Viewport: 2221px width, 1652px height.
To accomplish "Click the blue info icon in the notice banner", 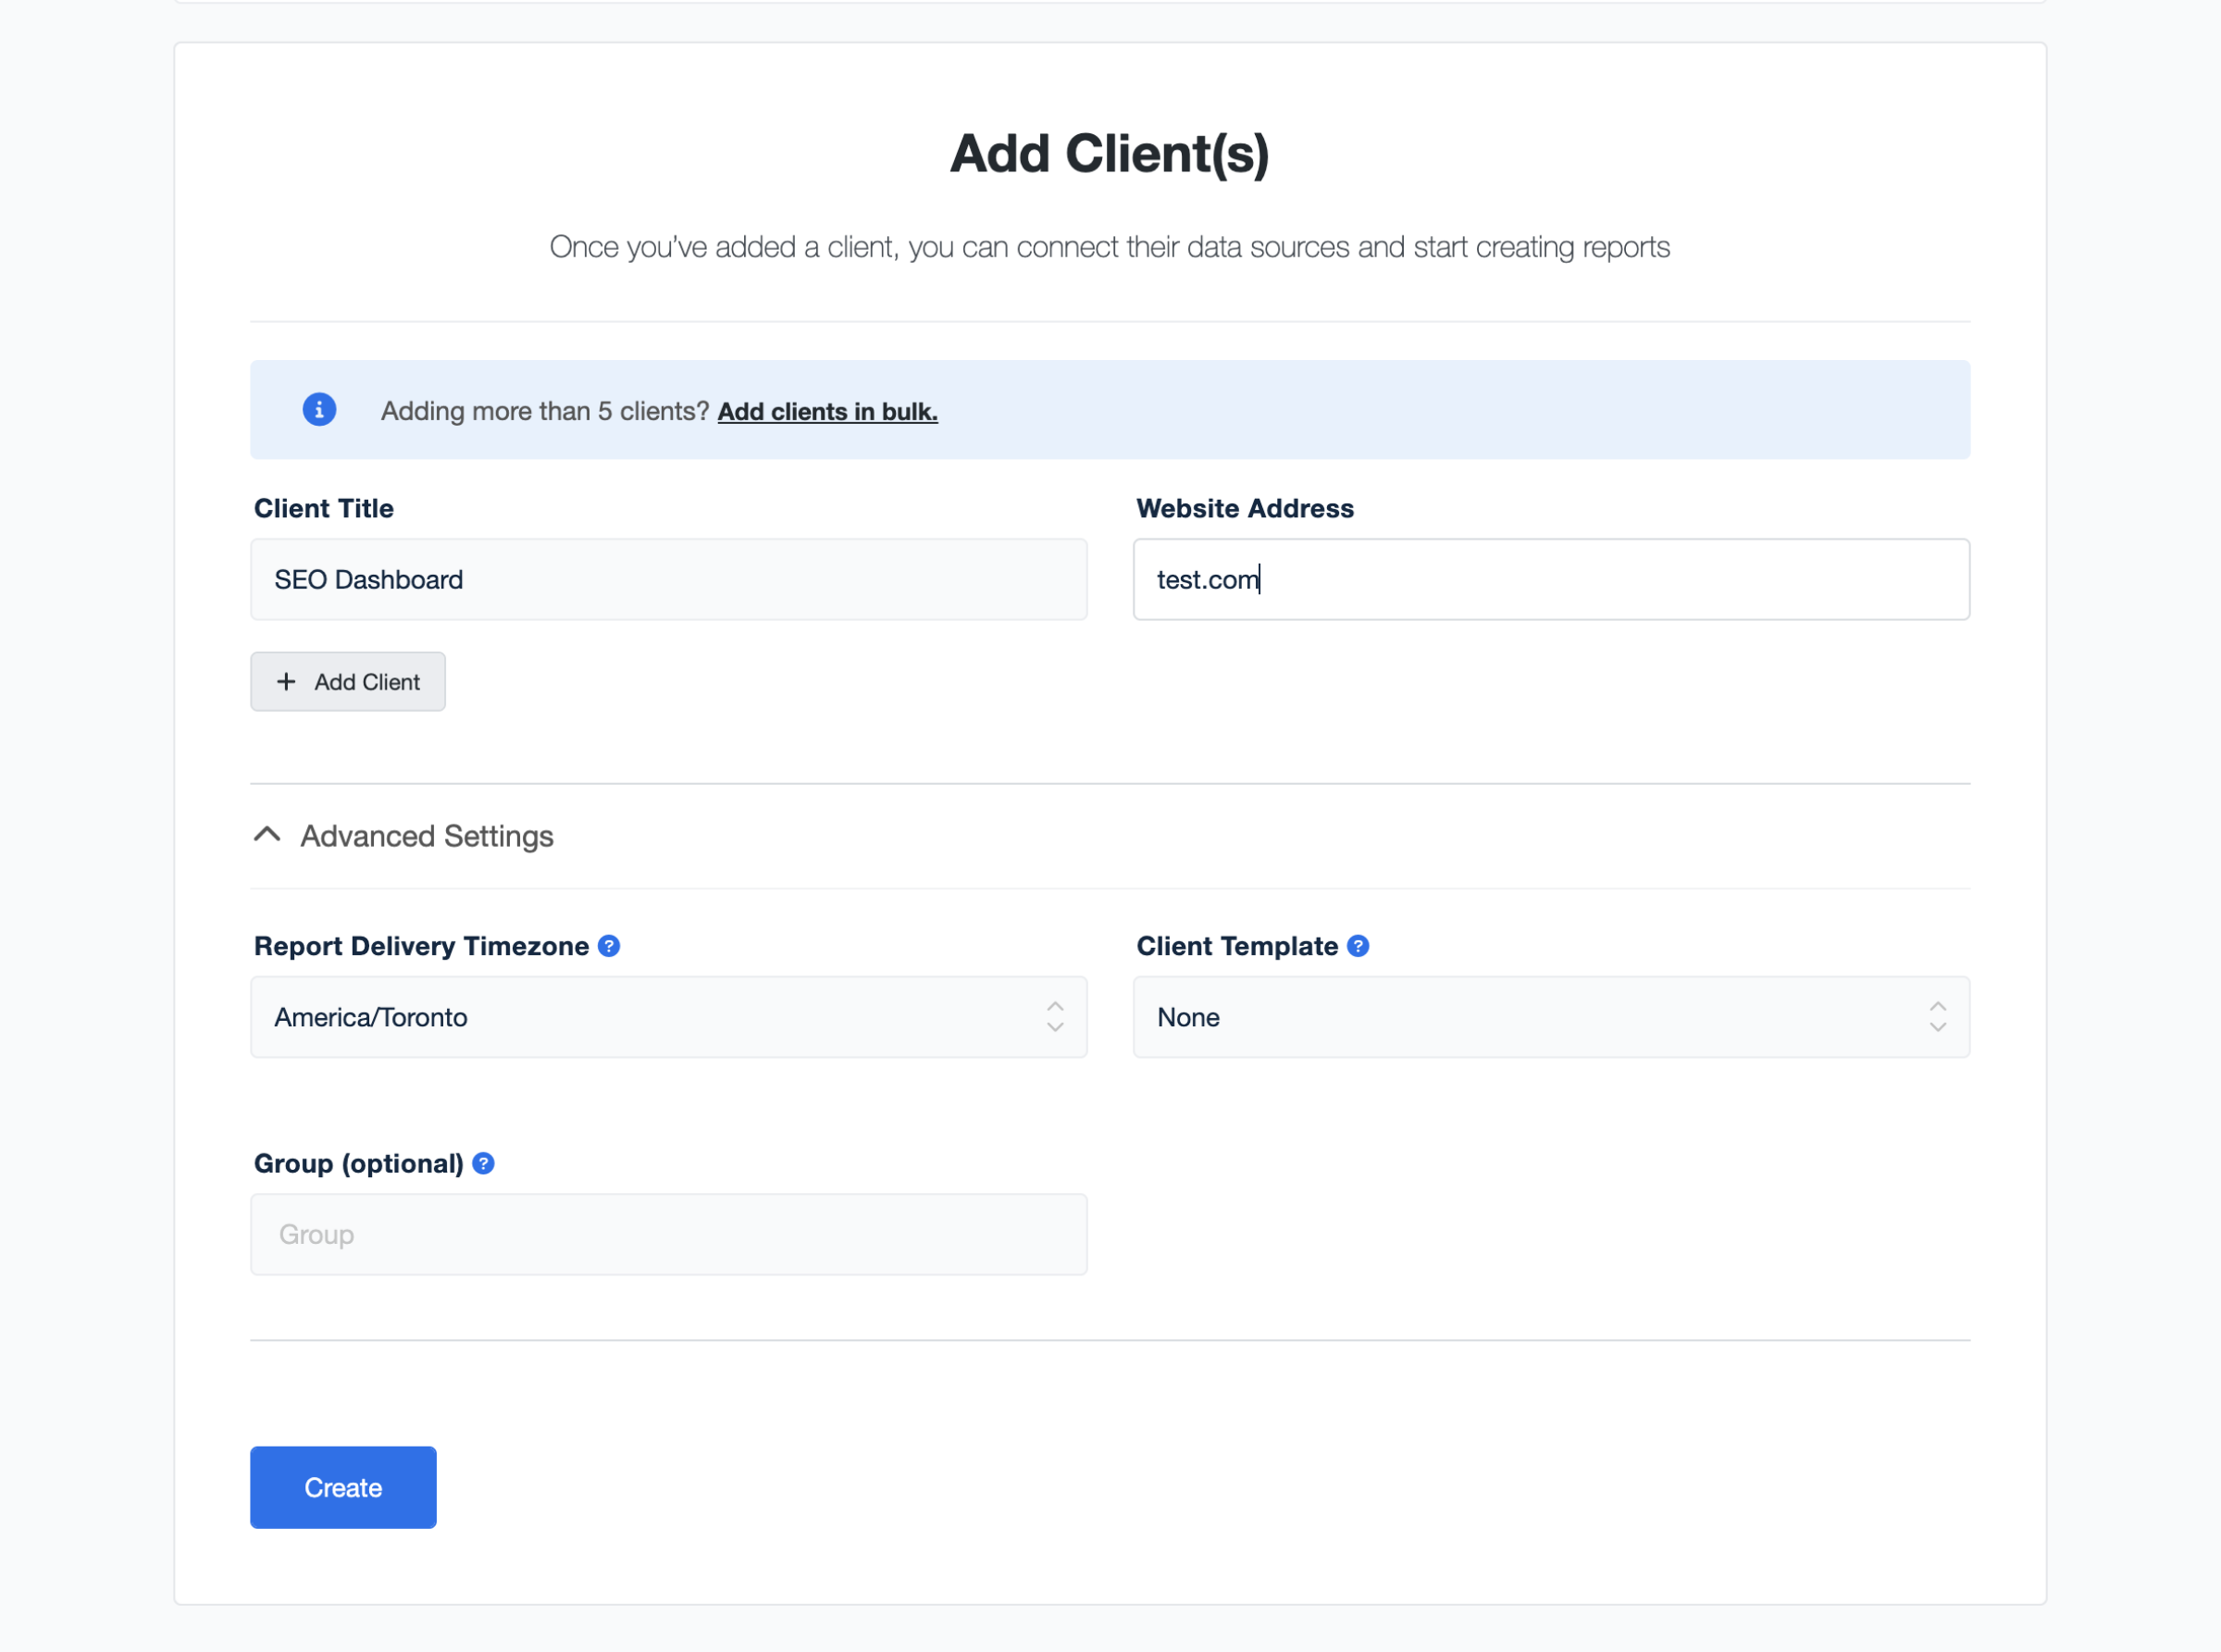I will pyautogui.click(x=319, y=410).
